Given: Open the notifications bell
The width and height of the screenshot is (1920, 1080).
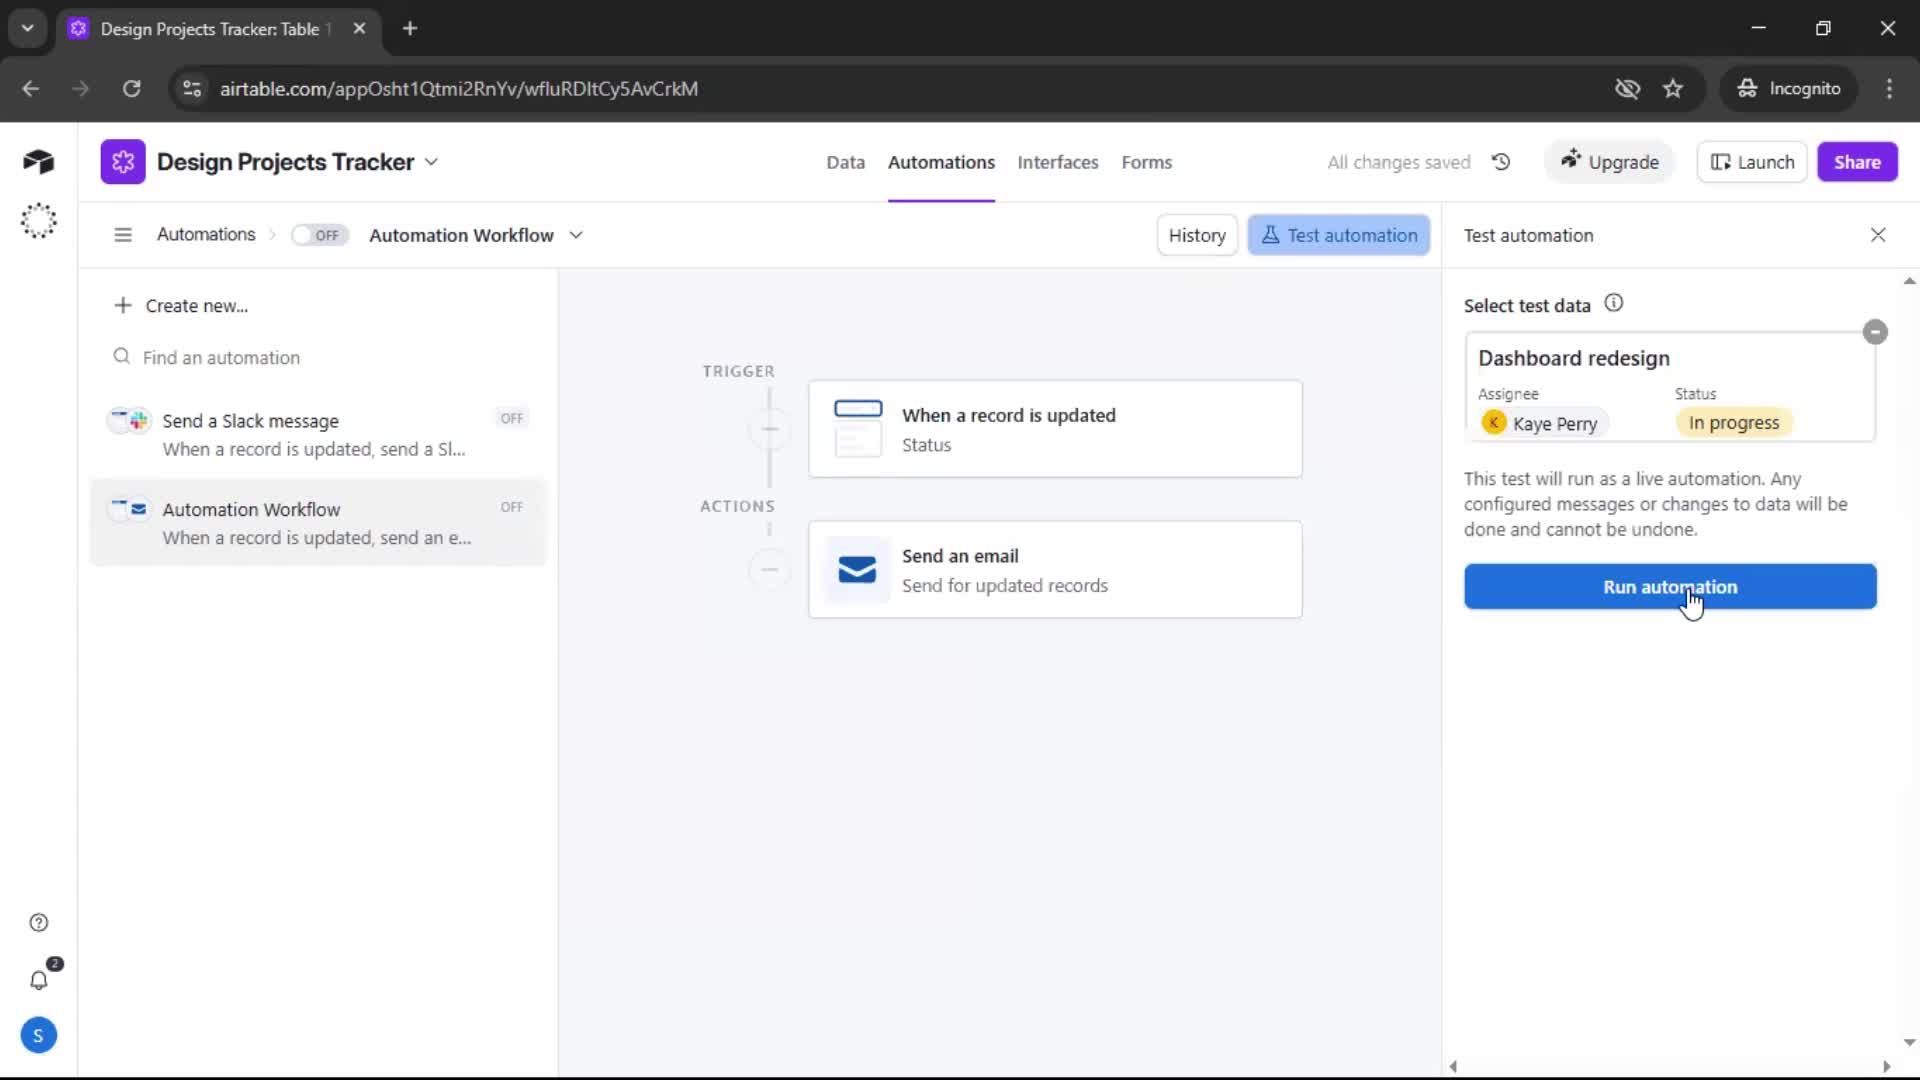Looking at the screenshot, I should (x=38, y=980).
